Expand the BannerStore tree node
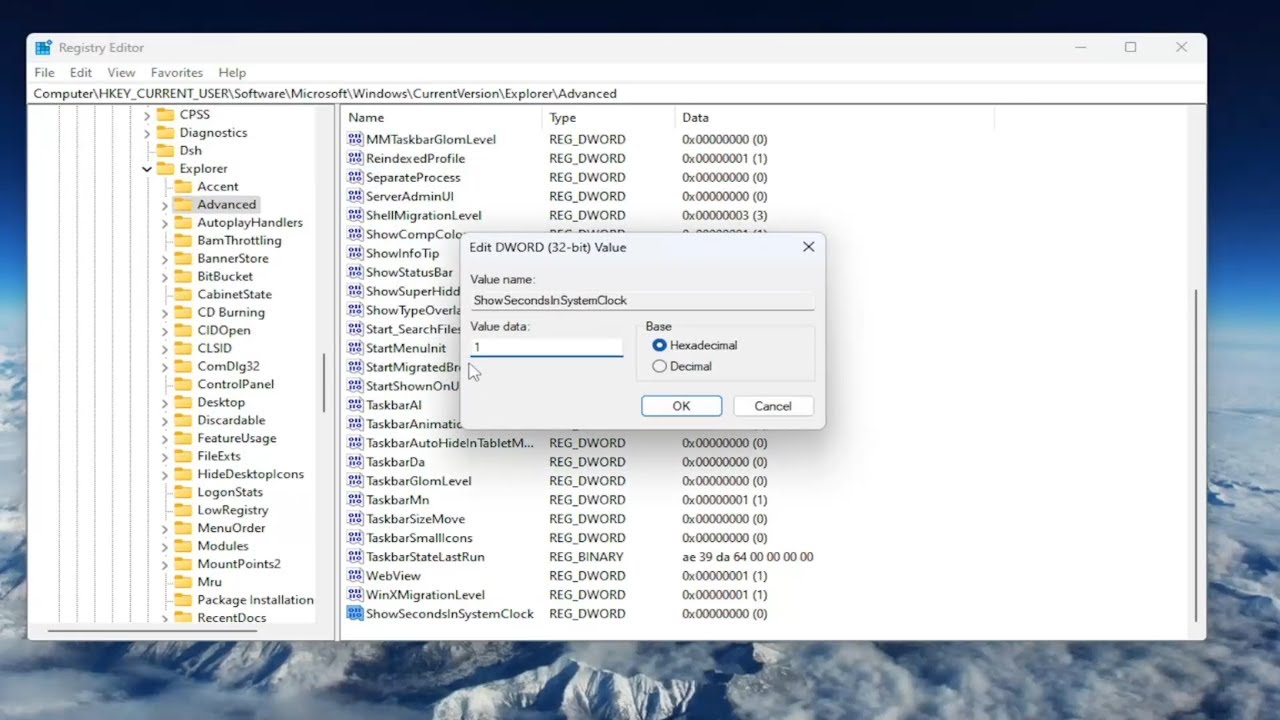1280x720 pixels. [165, 259]
